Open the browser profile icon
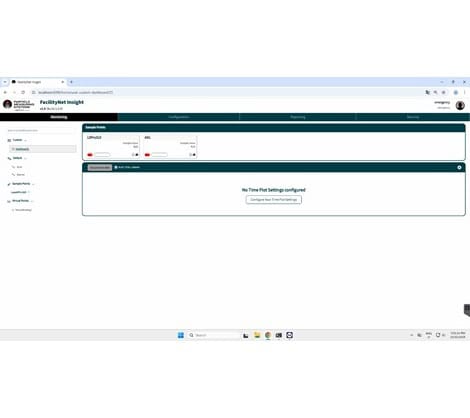 [x=456, y=92]
